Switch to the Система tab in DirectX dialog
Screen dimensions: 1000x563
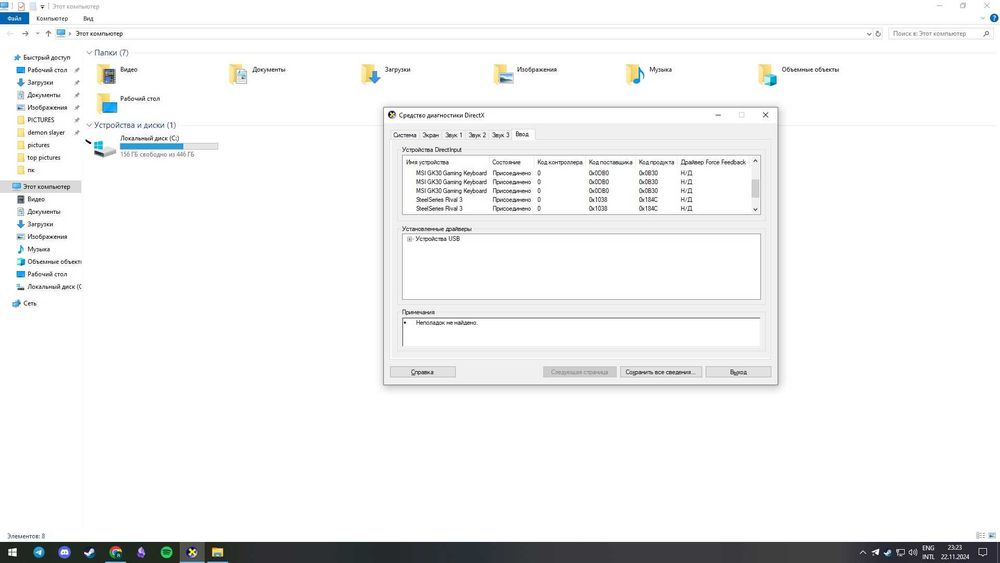coord(404,135)
